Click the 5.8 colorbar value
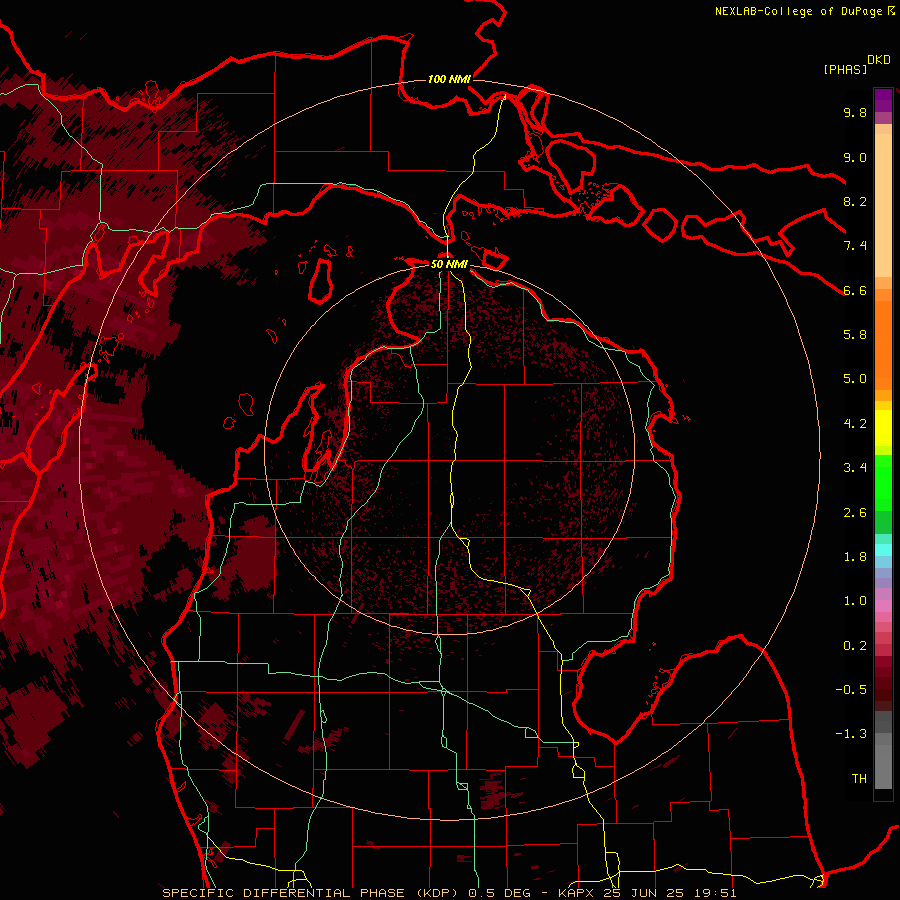The width and height of the screenshot is (900, 900). 855,335
